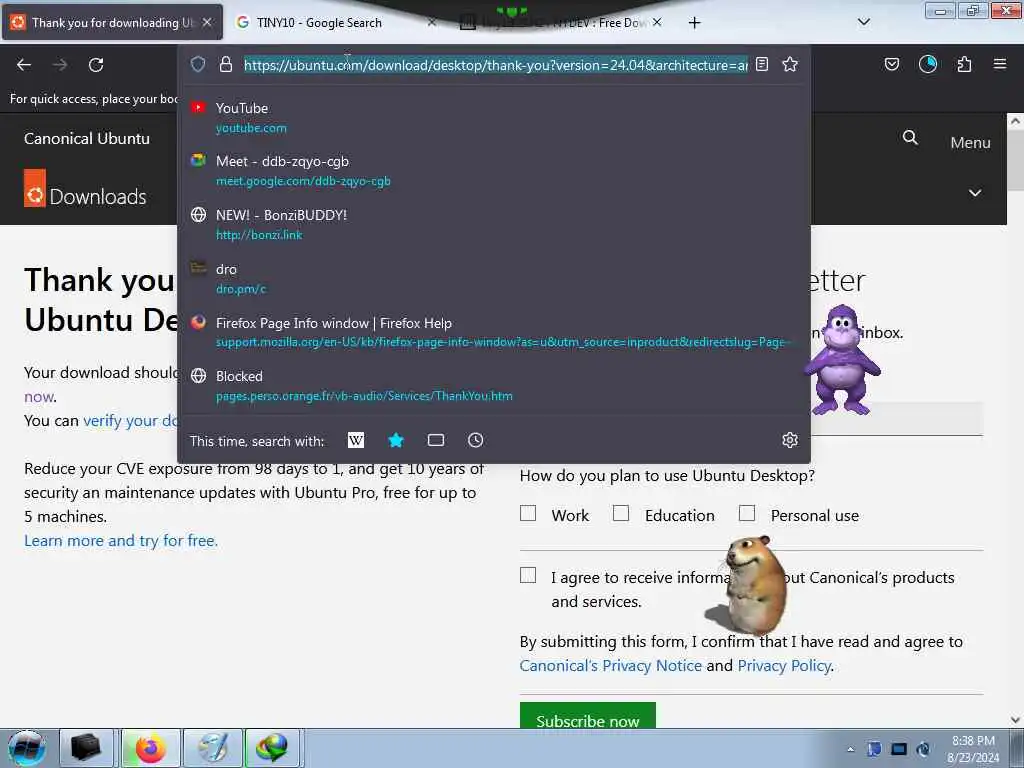Open the Firefox hamburger menu
The width and height of the screenshot is (1024, 768).
pos(1000,64)
